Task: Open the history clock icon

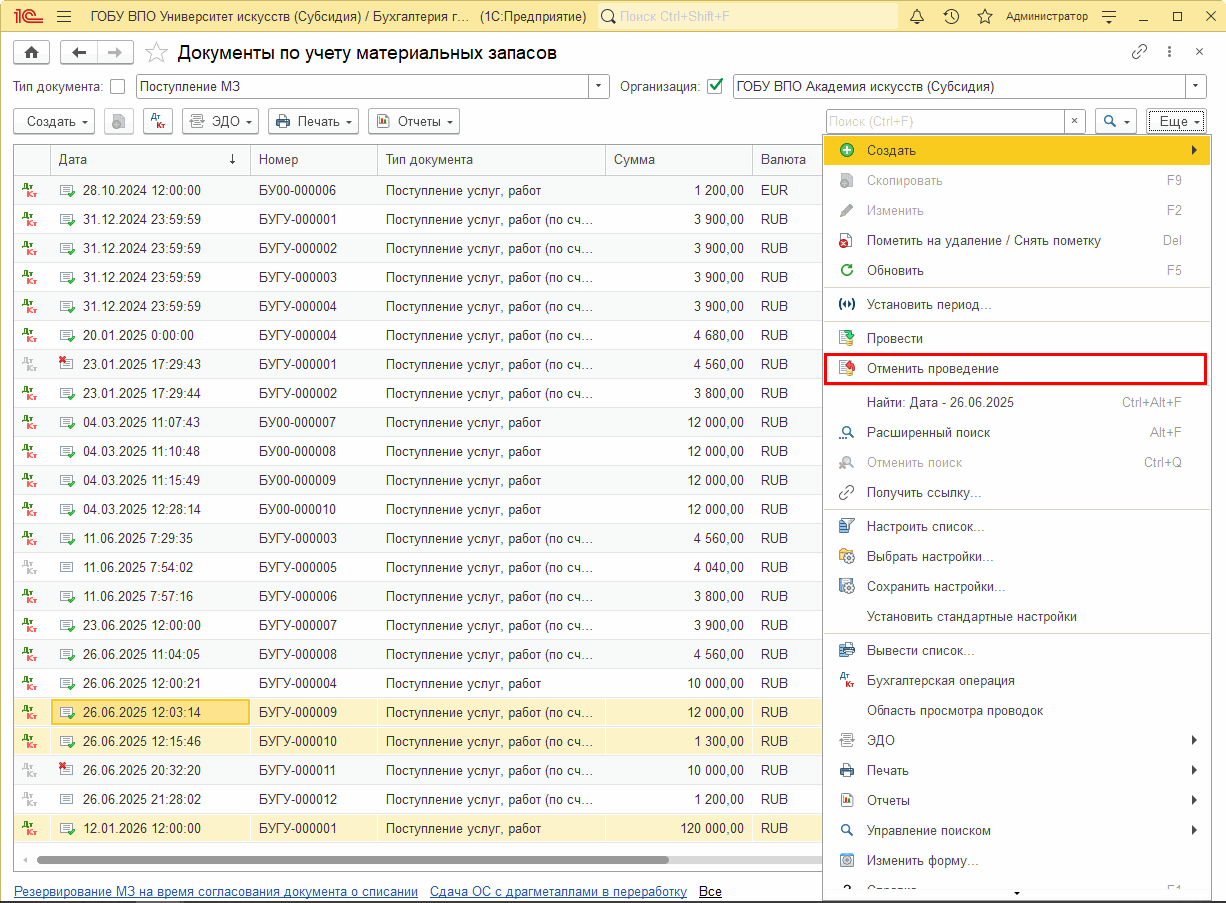Action: (x=951, y=17)
